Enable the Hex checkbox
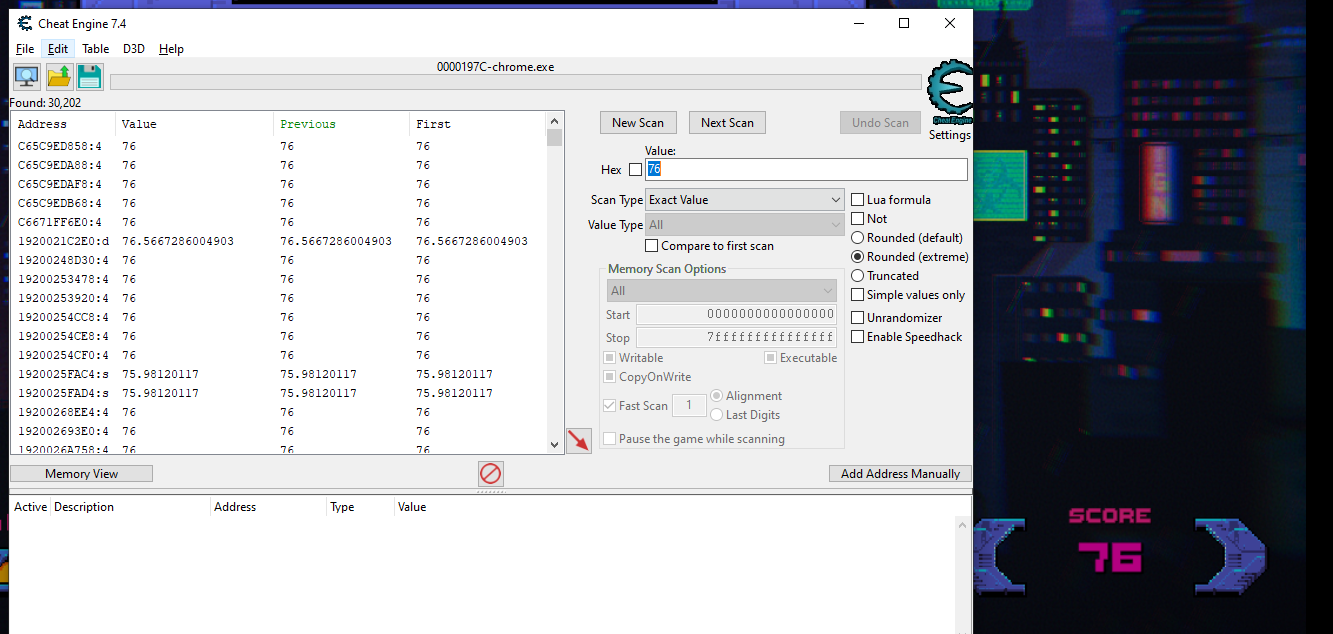This screenshot has height=634, width=1333. point(635,170)
